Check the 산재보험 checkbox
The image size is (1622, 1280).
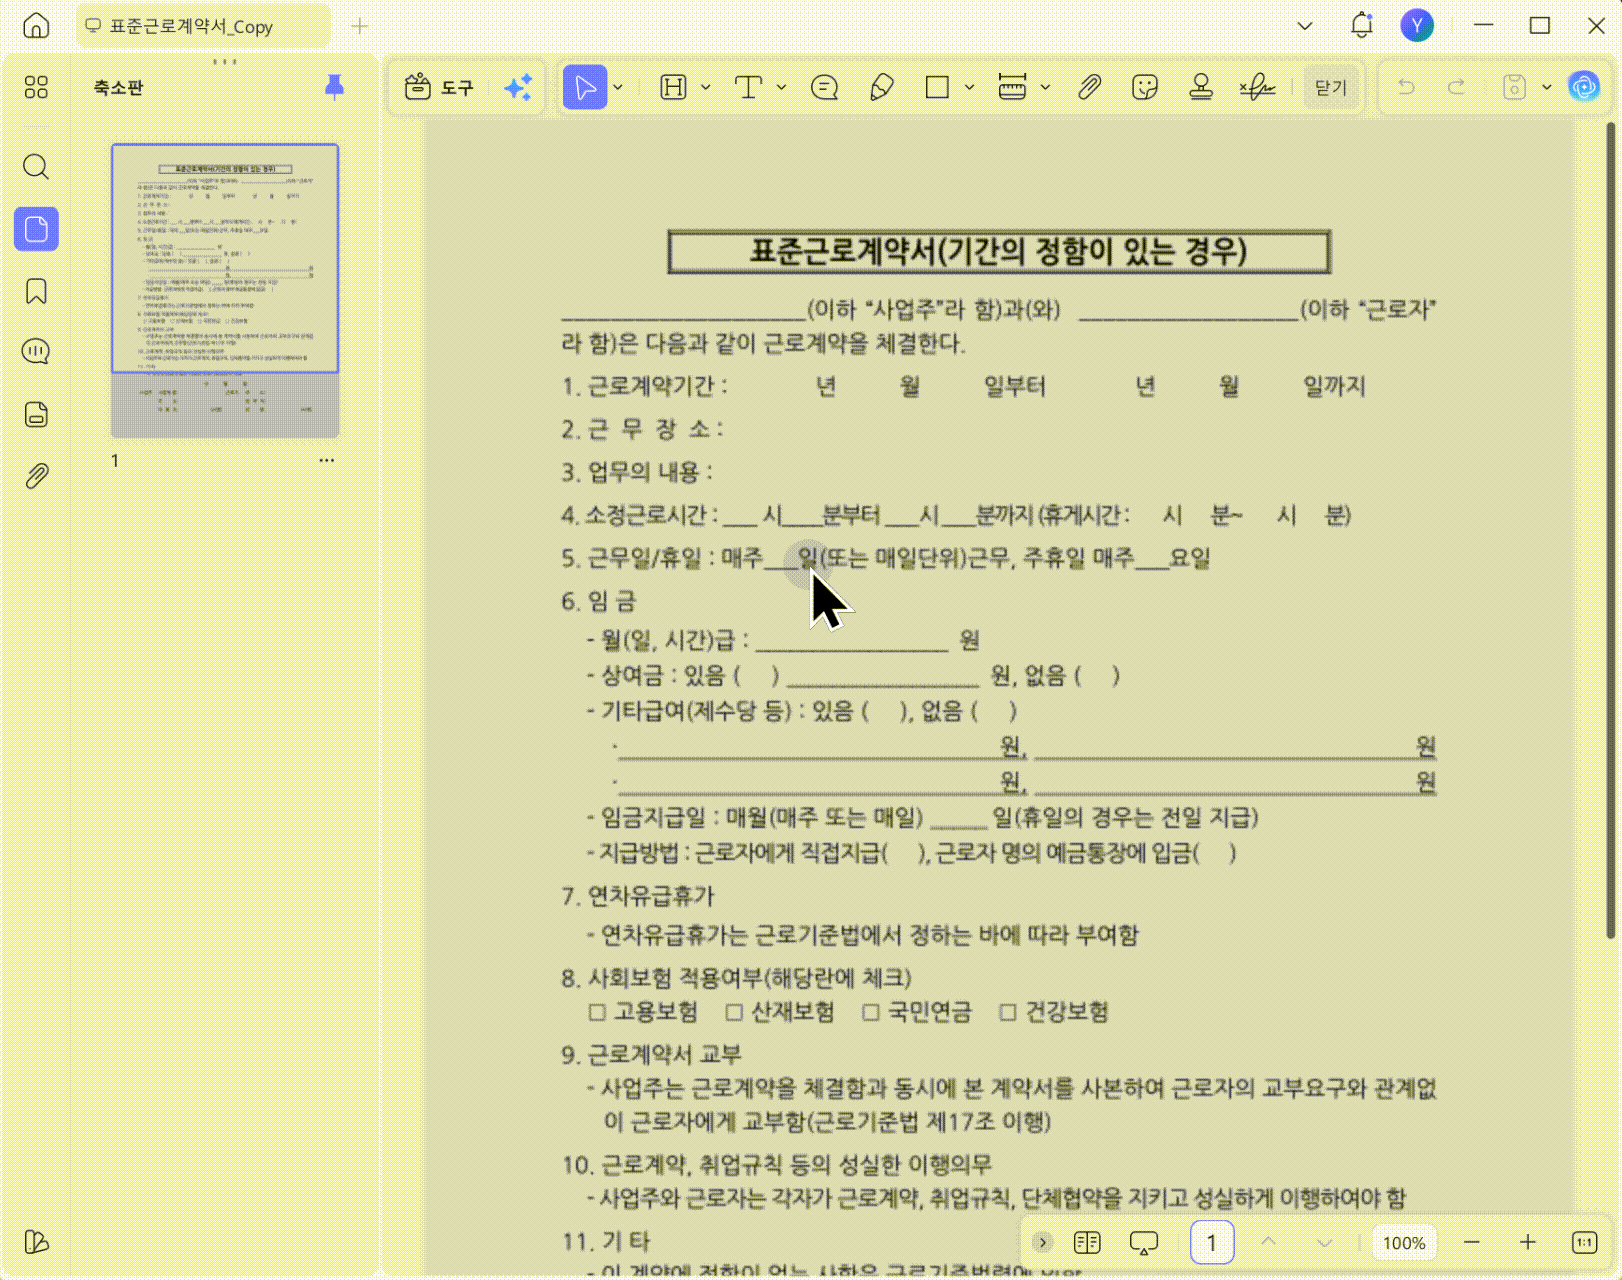coord(734,1013)
